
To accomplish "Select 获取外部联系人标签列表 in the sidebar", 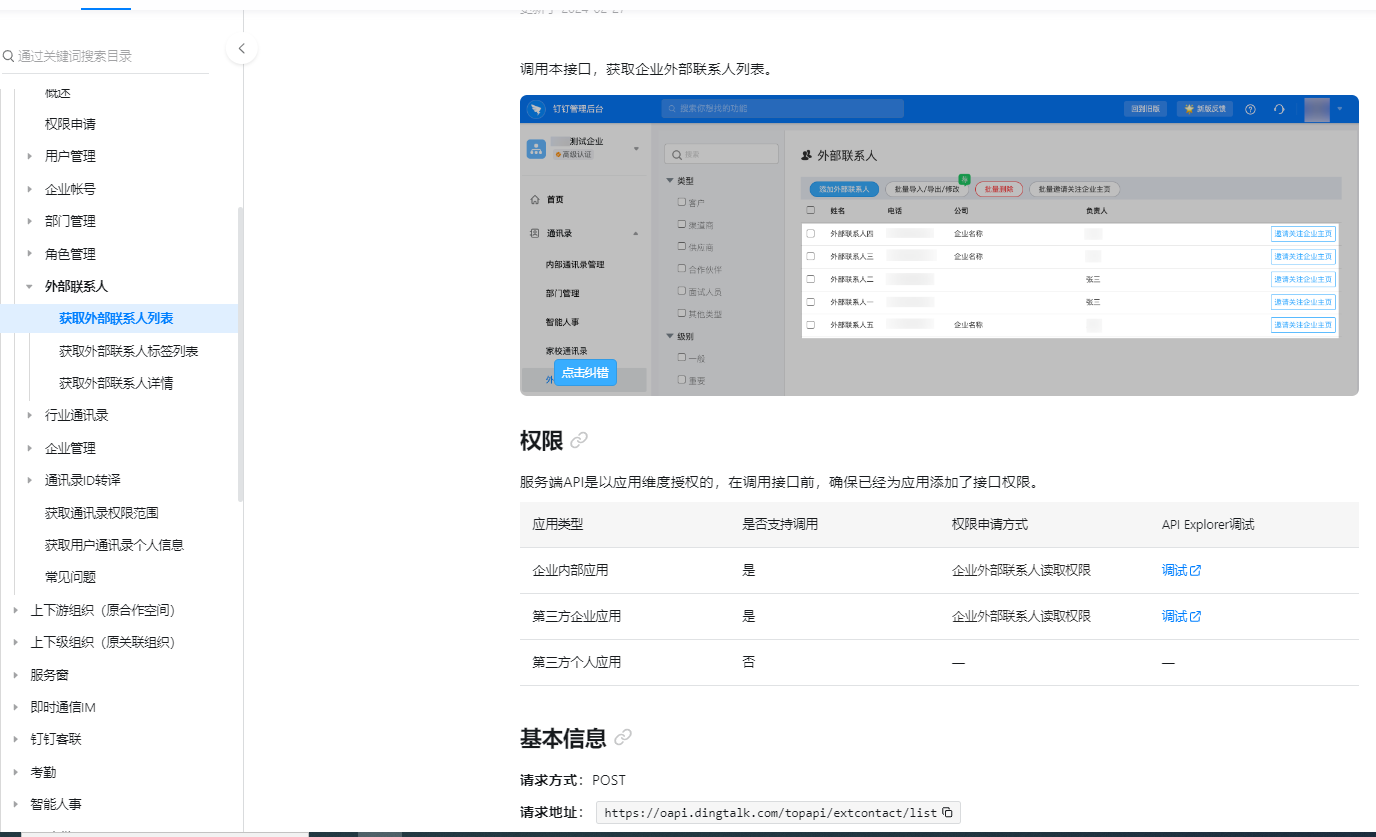I will [128, 351].
